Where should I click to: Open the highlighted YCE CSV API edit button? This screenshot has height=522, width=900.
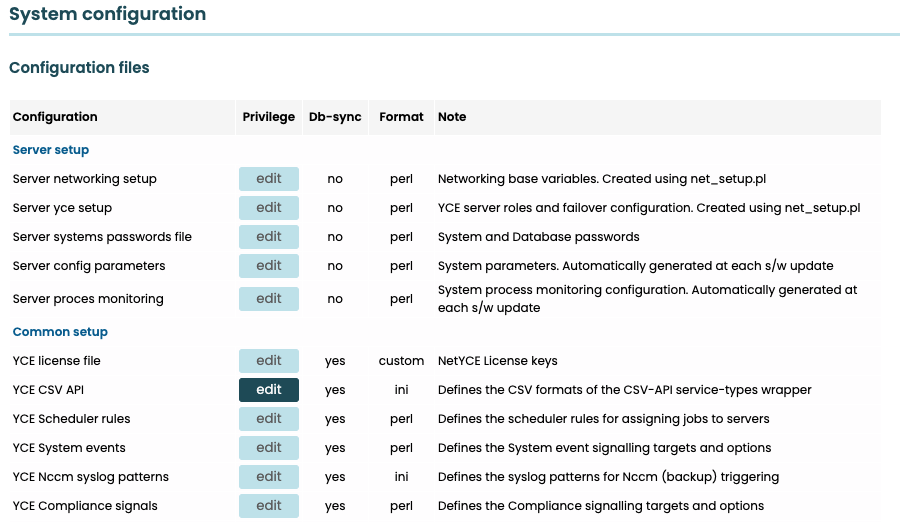pos(268,390)
